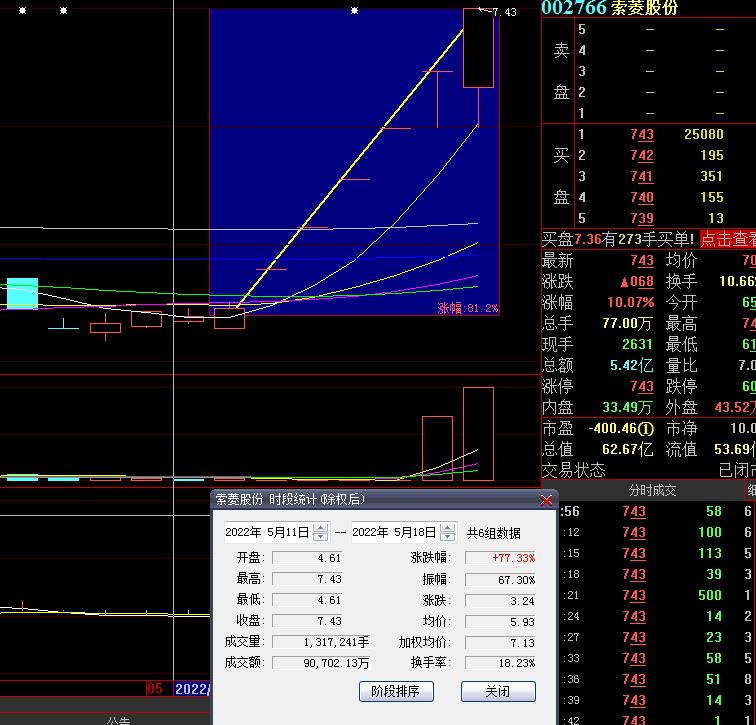Decrease start date with down spinner arrow
The width and height of the screenshot is (756, 725).
pyautogui.click(x=320, y=537)
